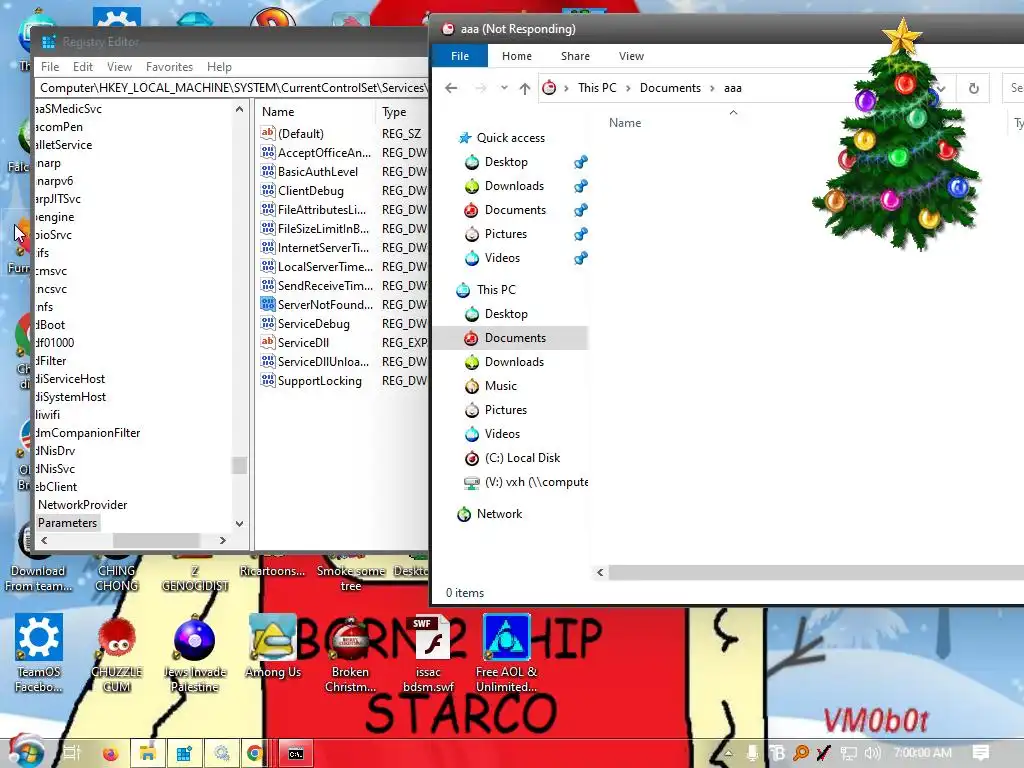Open the Help menu in Registry Editor

coord(219,67)
